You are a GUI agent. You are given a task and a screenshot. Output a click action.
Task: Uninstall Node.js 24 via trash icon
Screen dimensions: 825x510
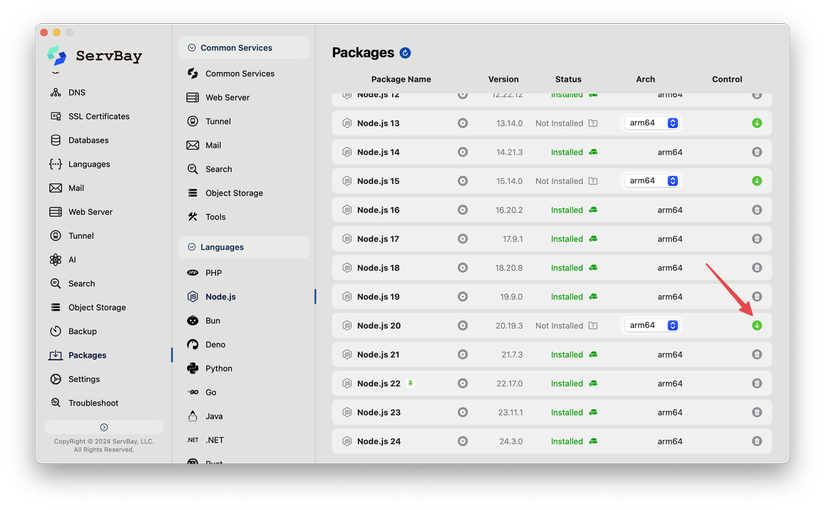757,442
